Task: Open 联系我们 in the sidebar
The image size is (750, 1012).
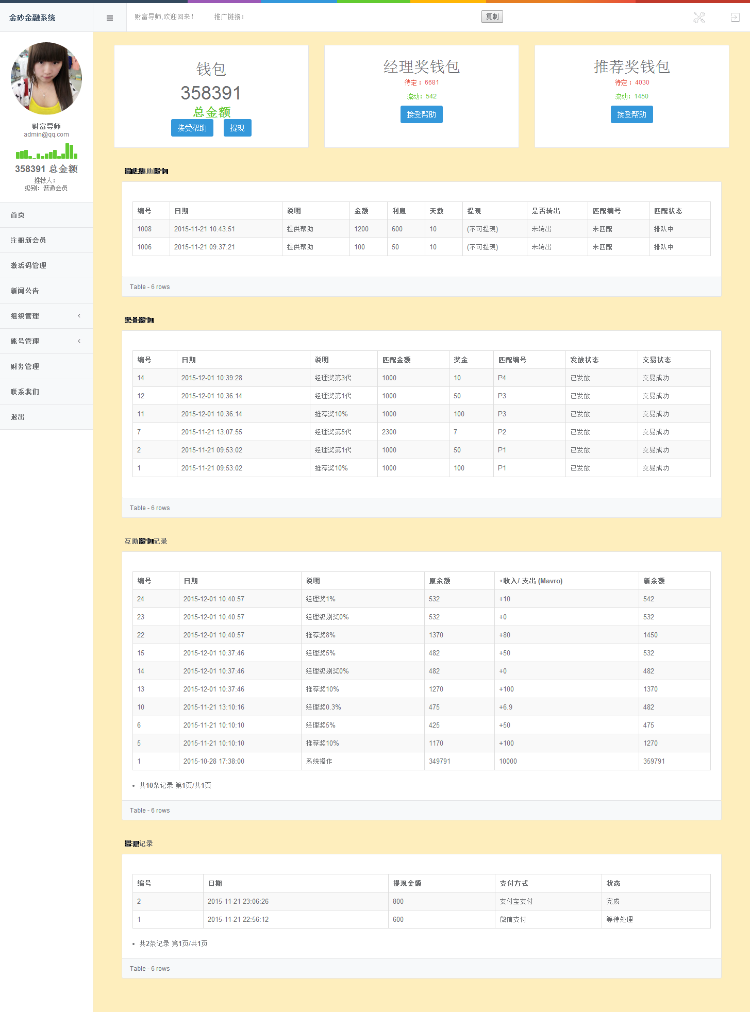Action: pos(25,392)
